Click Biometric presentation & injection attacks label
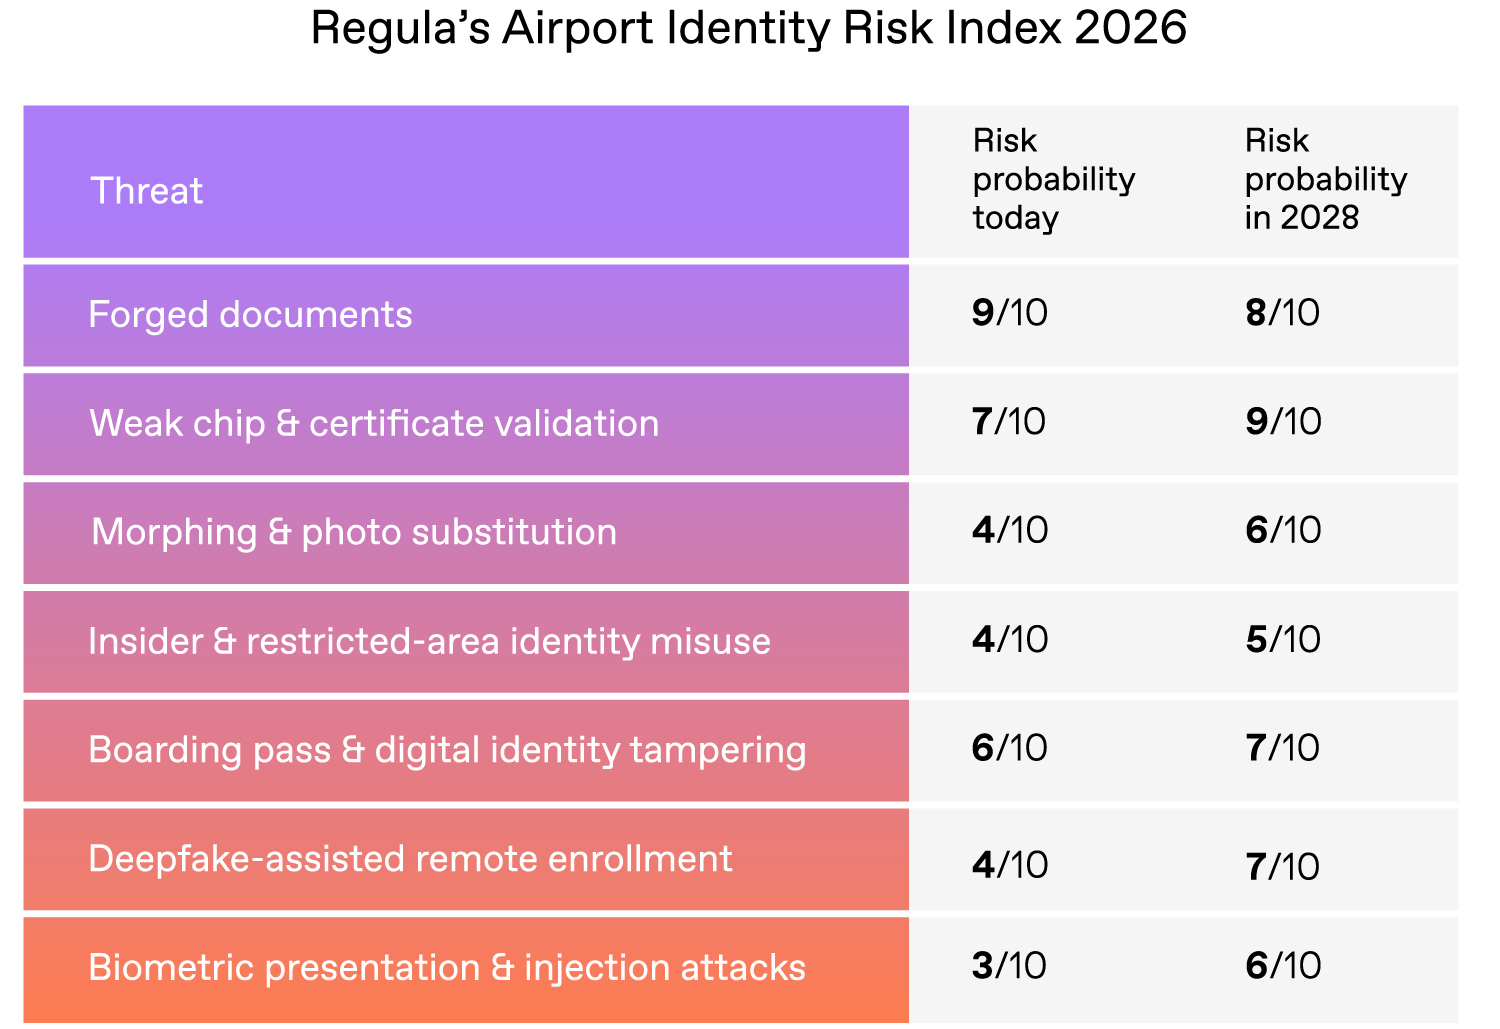 point(447,968)
